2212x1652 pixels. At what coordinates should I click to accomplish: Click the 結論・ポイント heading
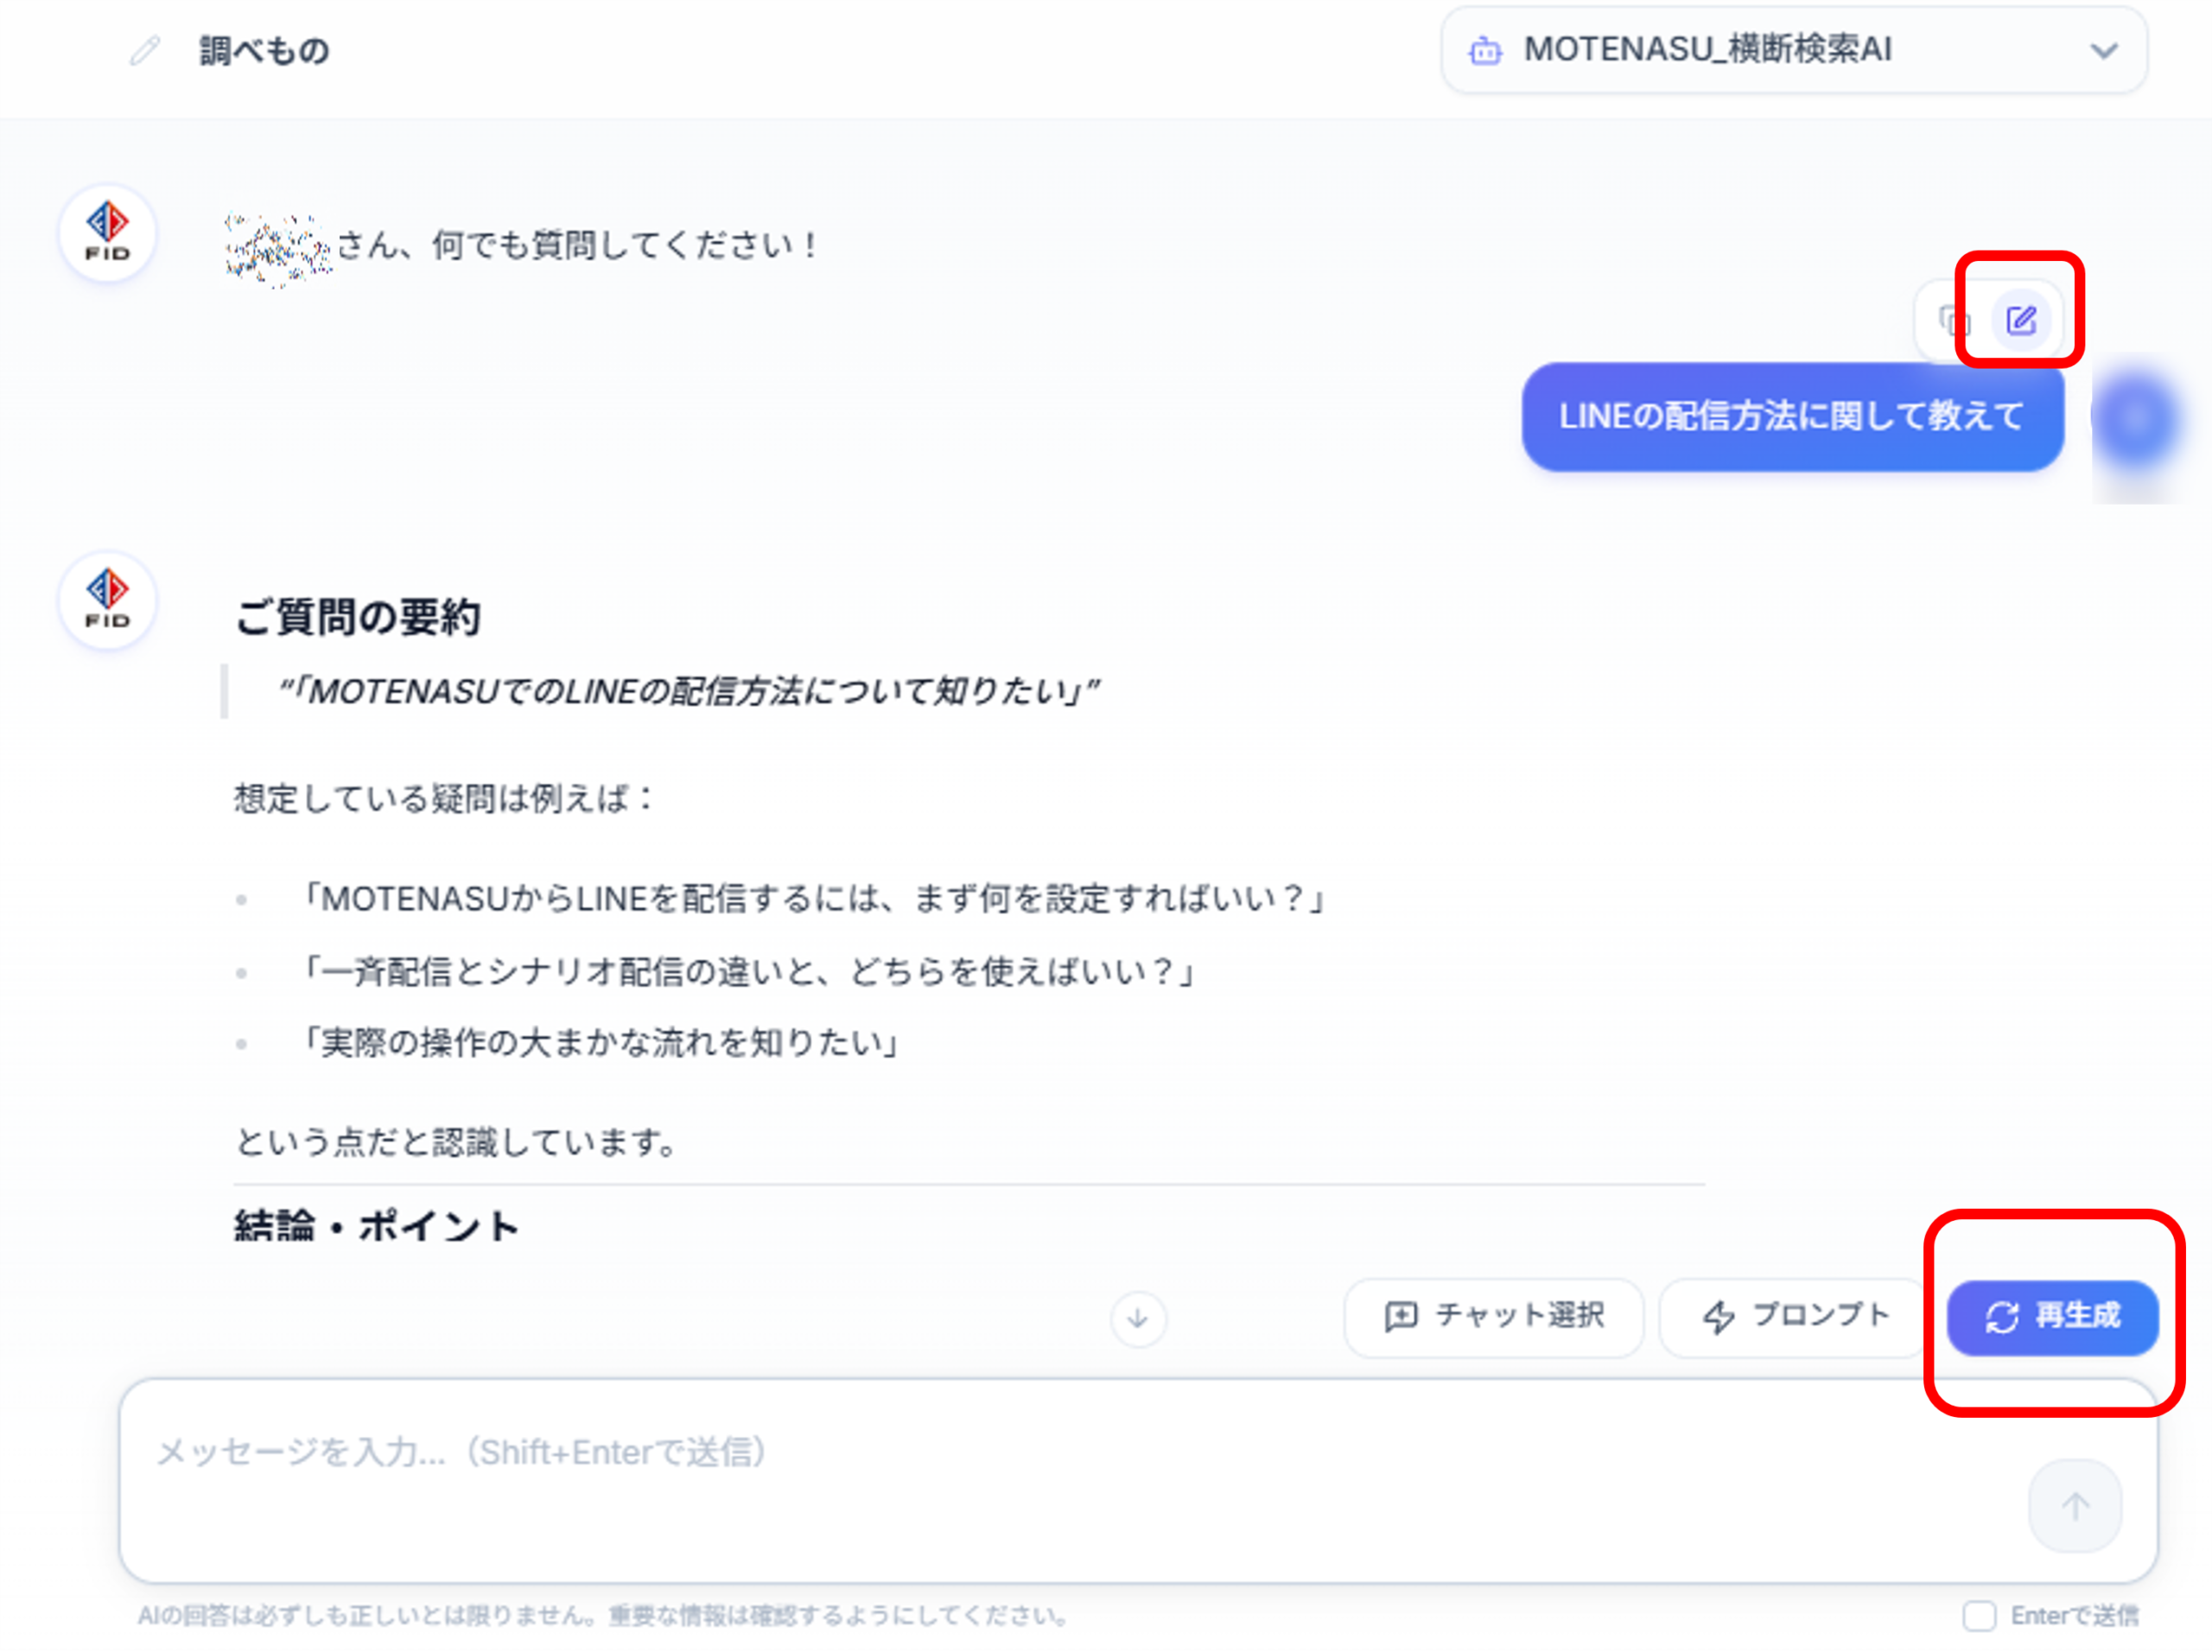(376, 1226)
